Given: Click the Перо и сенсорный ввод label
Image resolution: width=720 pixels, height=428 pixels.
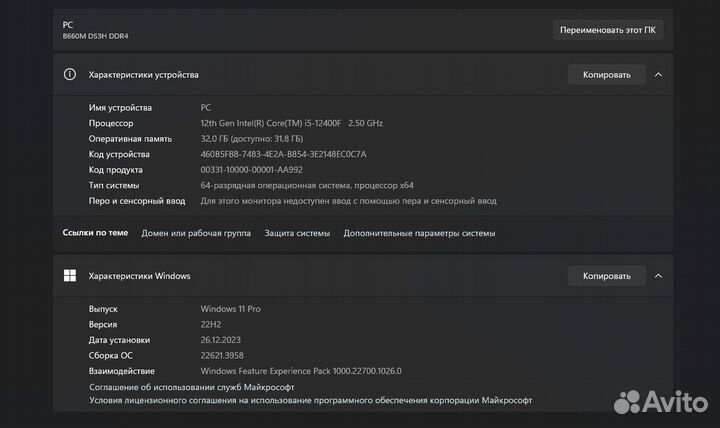Looking at the screenshot, I should pos(137,201).
